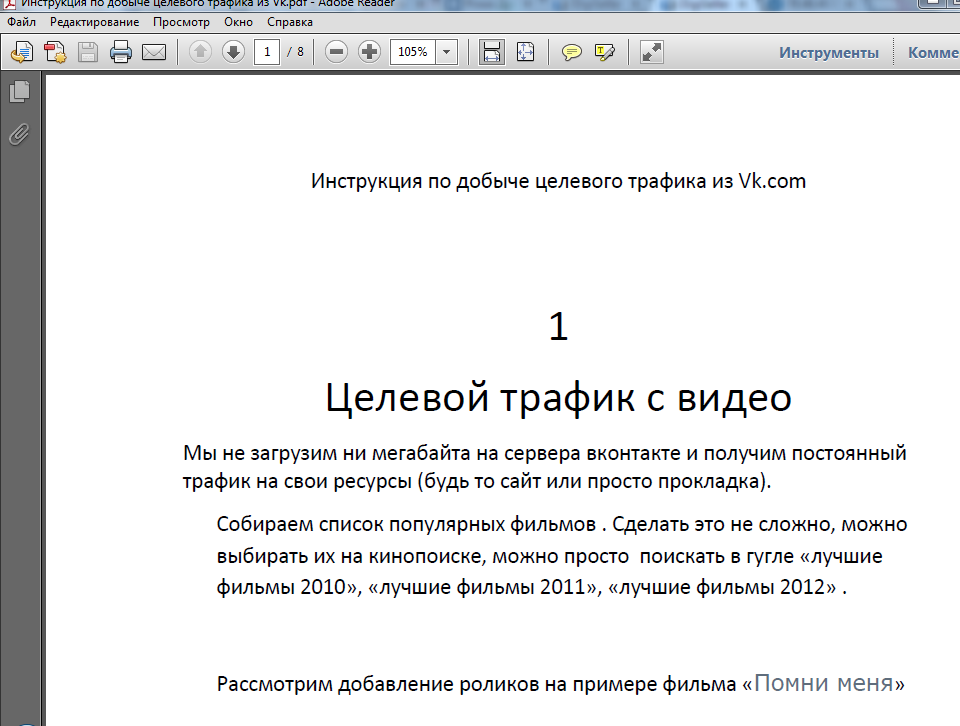Zoom in with the plus button
The width and height of the screenshot is (960, 726).
click(369, 52)
